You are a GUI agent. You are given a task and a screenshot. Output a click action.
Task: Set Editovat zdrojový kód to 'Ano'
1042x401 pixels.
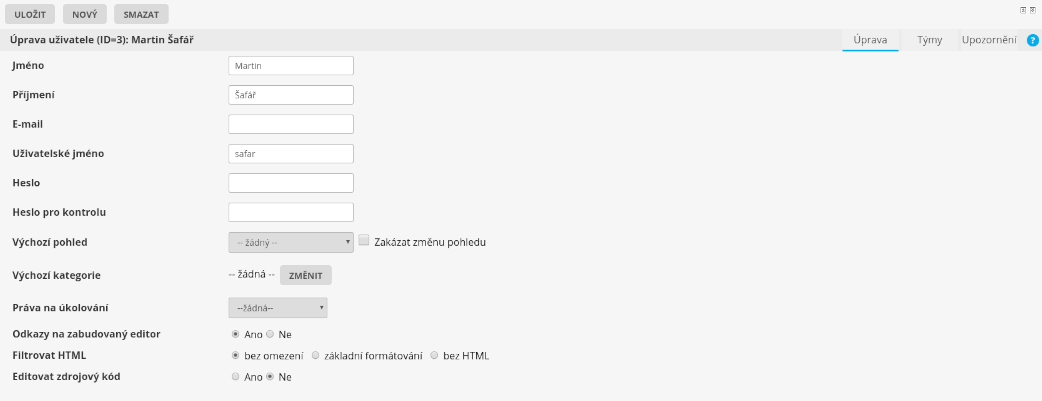pyautogui.click(x=235, y=377)
